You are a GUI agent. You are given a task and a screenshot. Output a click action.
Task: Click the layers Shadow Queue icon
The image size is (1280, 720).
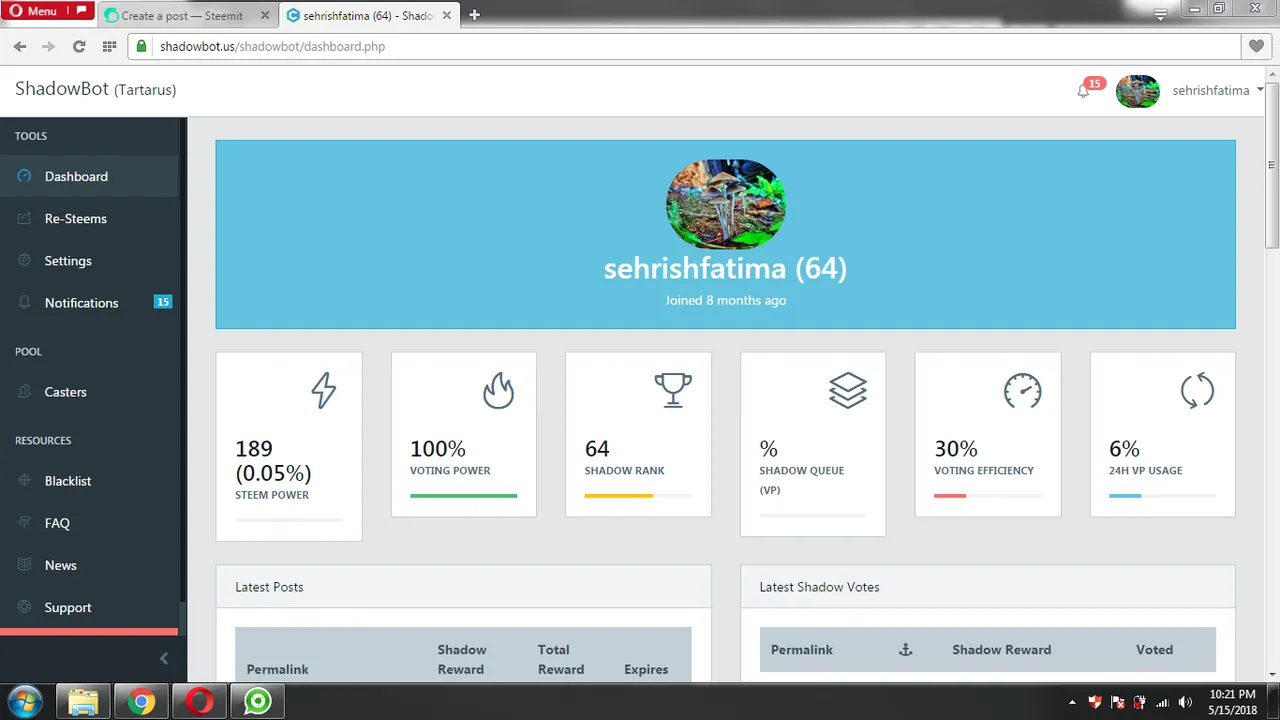pyautogui.click(x=848, y=390)
